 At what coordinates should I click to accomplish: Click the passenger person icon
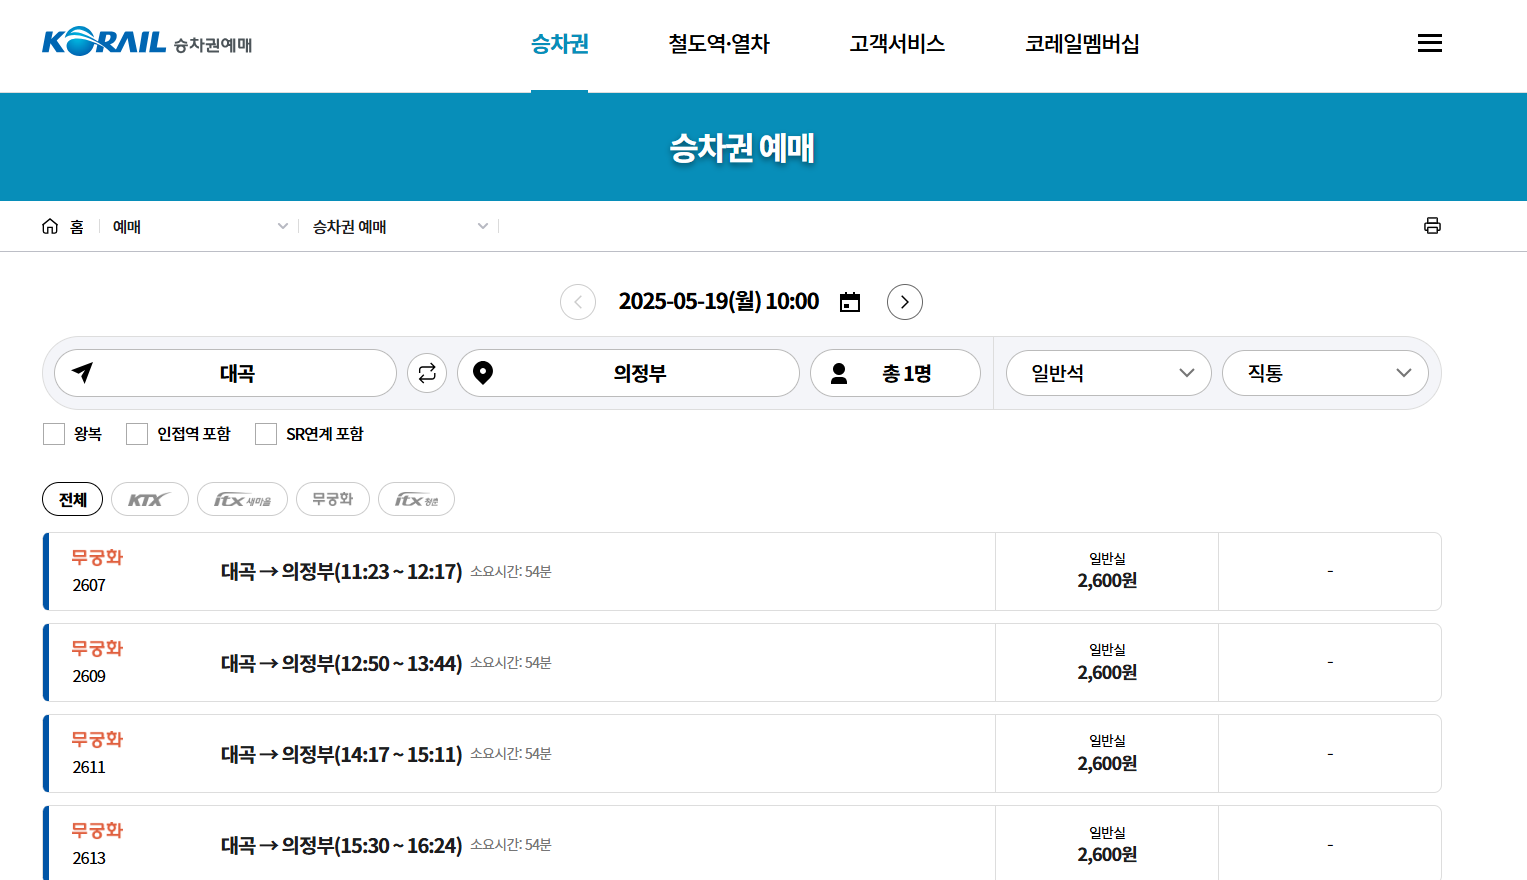pos(839,373)
